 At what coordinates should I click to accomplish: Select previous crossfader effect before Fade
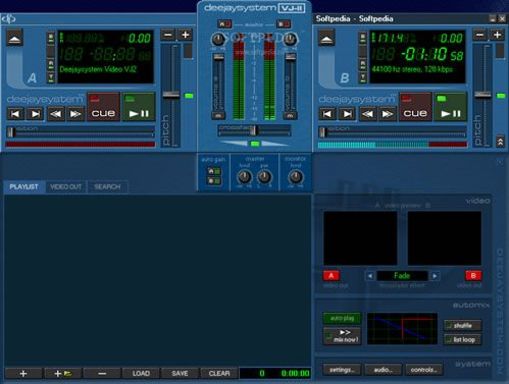pyautogui.click(x=370, y=276)
